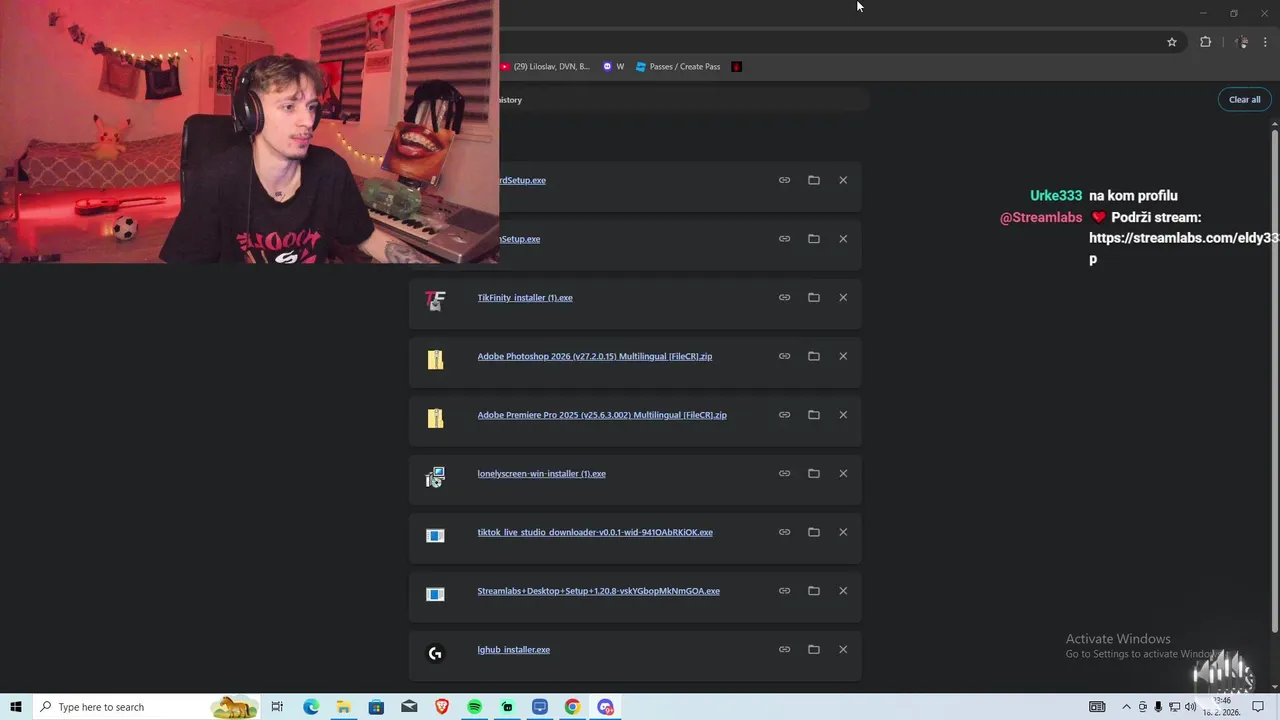Viewport: 1280px width, 720px height.
Task: Show first rdSetup.exe download in folder
Action: point(813,180)
